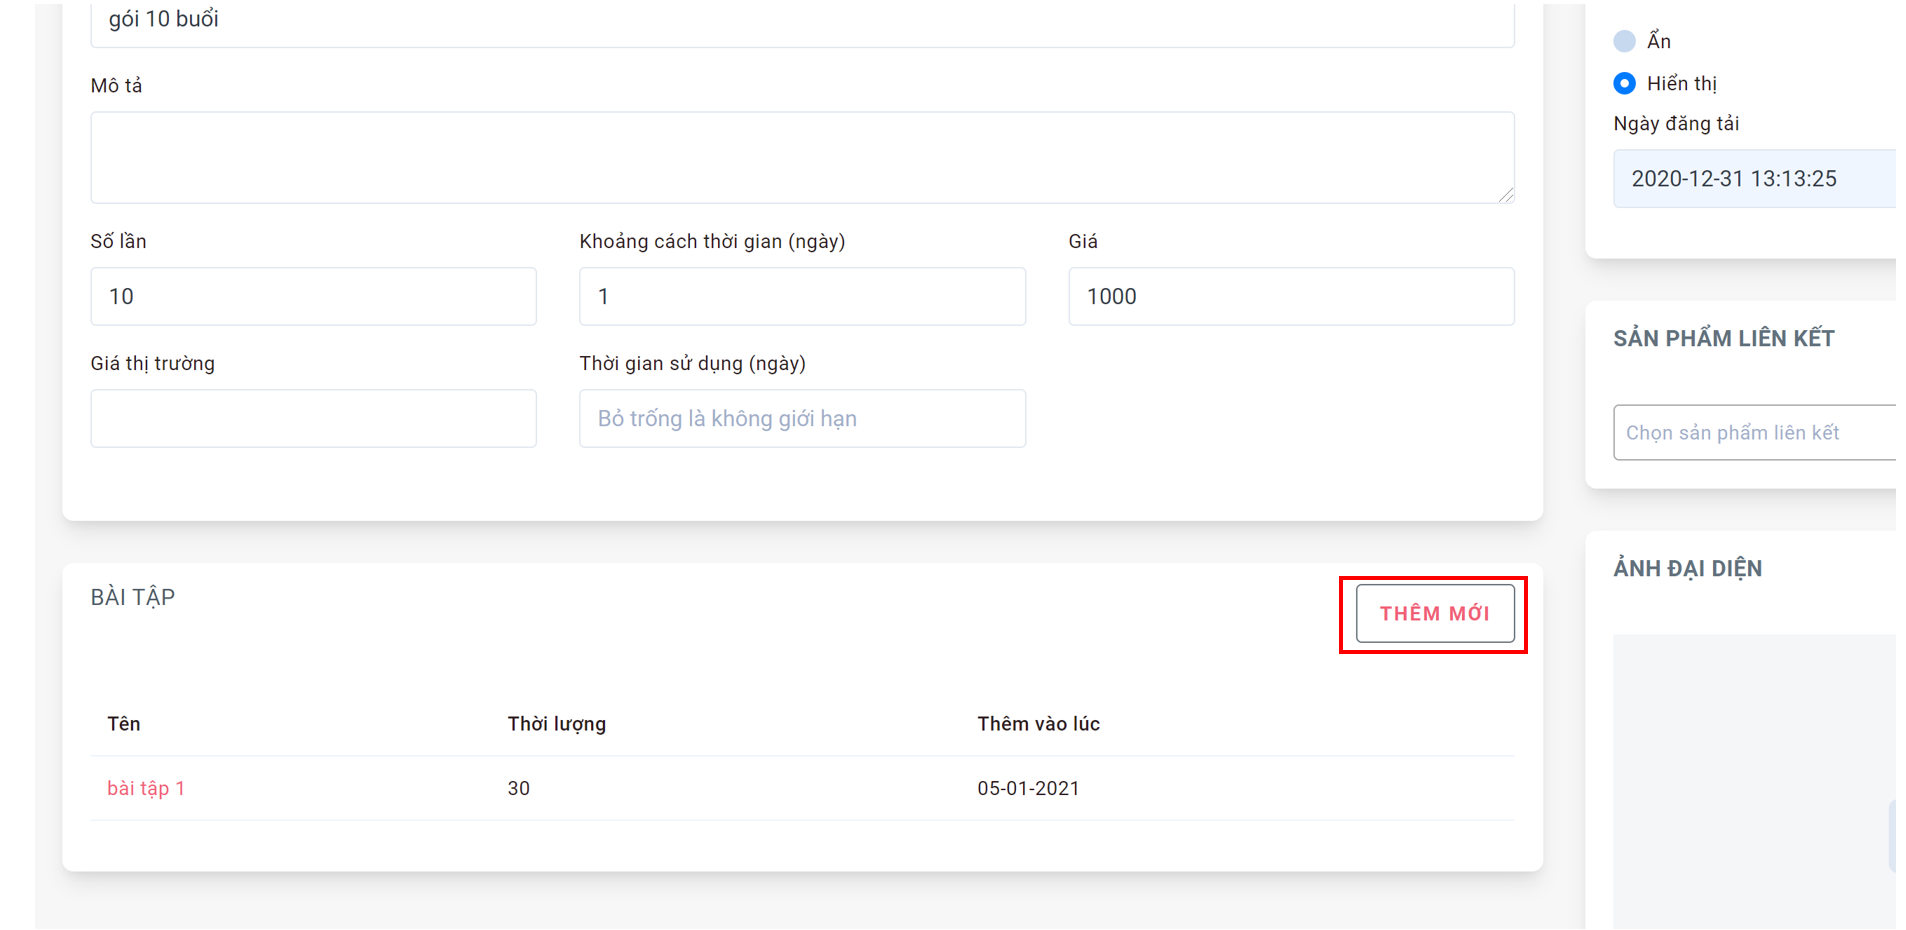Click the gói 10 buổi name field
Image resolution: width=1906 pixels, height=930 pixels.
(802, 22)
